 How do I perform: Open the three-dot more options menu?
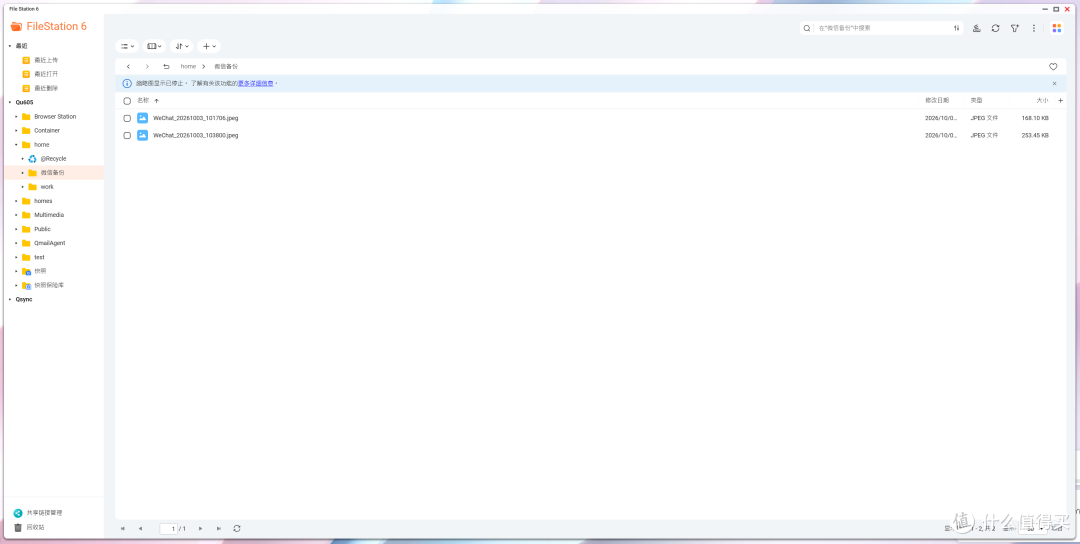point(1034,28)
